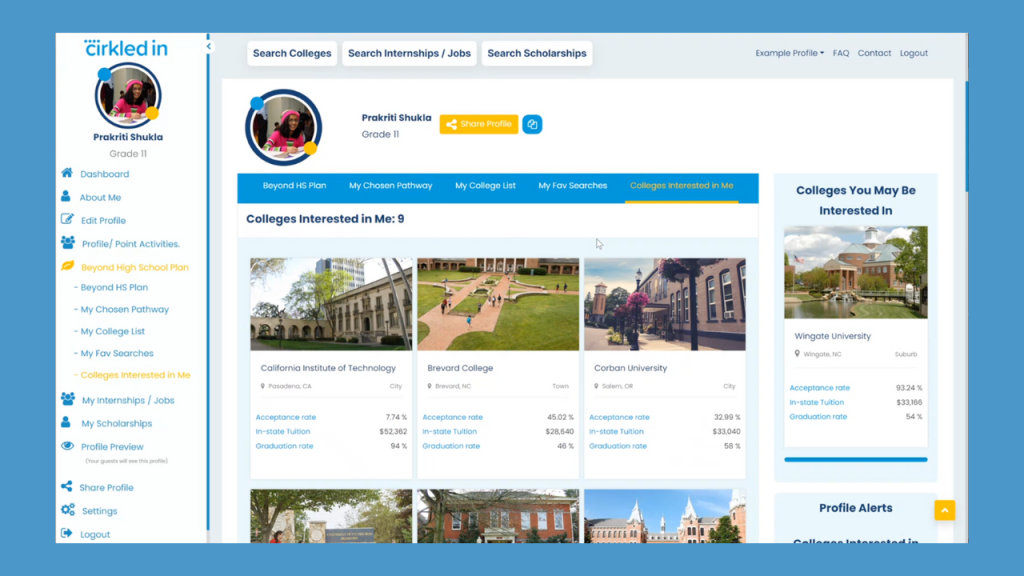The image size is (1024, 576).
Task: Click the copy profile link icon button
Action: (532, 124)
